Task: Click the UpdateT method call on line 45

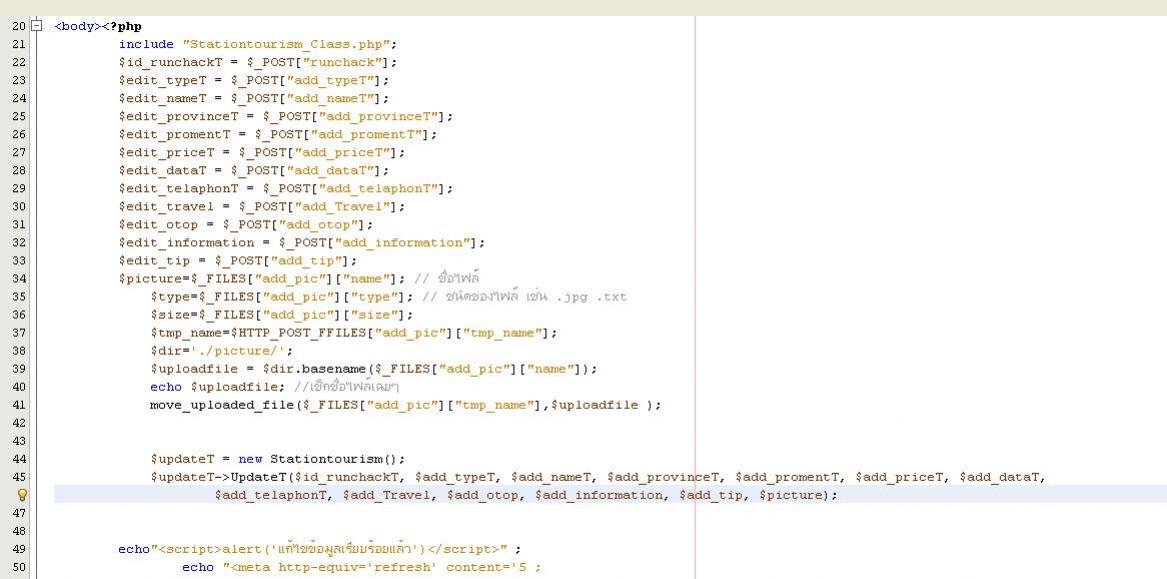Action: click(261, 477)
